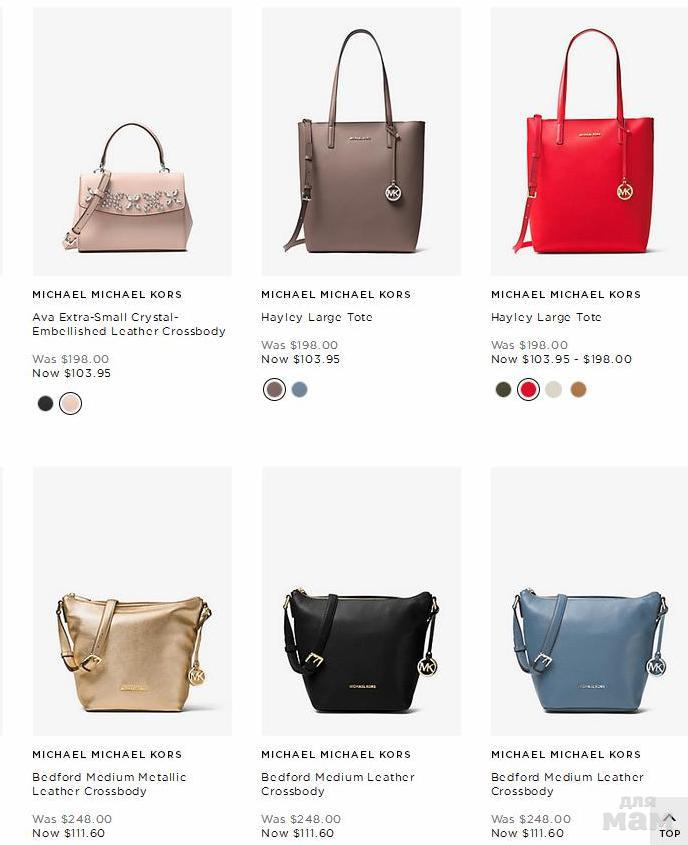Open the pink Ava crossbody product image

[x=132, y=142]
